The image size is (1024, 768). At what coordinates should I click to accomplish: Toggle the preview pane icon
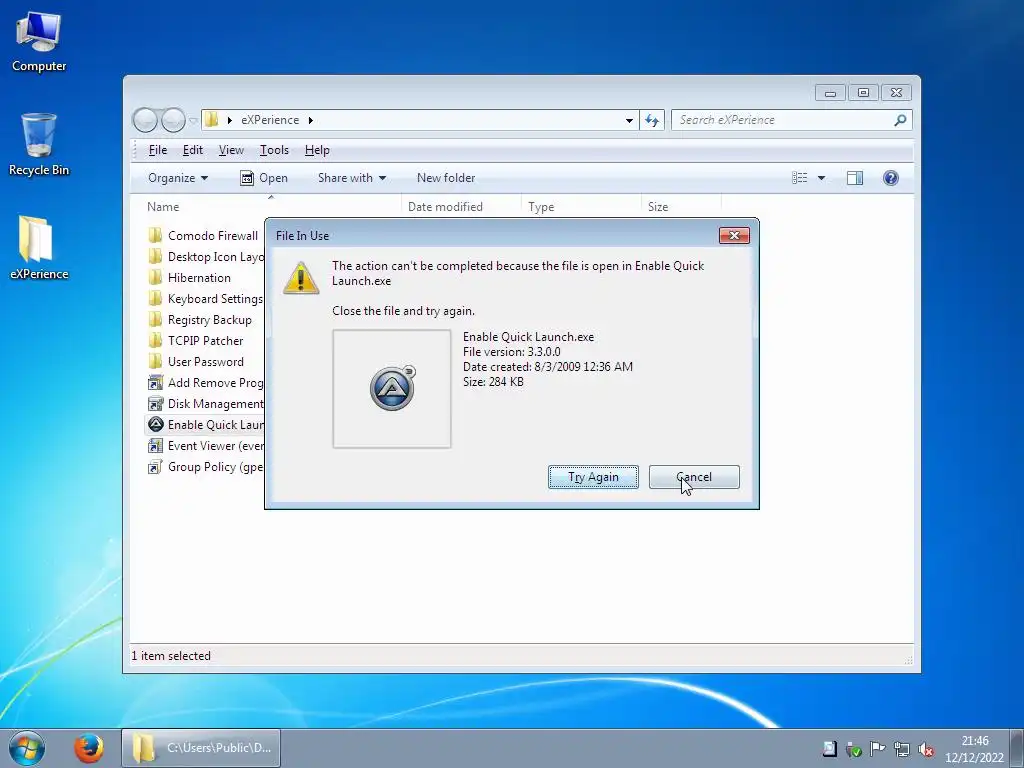(x=855, y=178)
